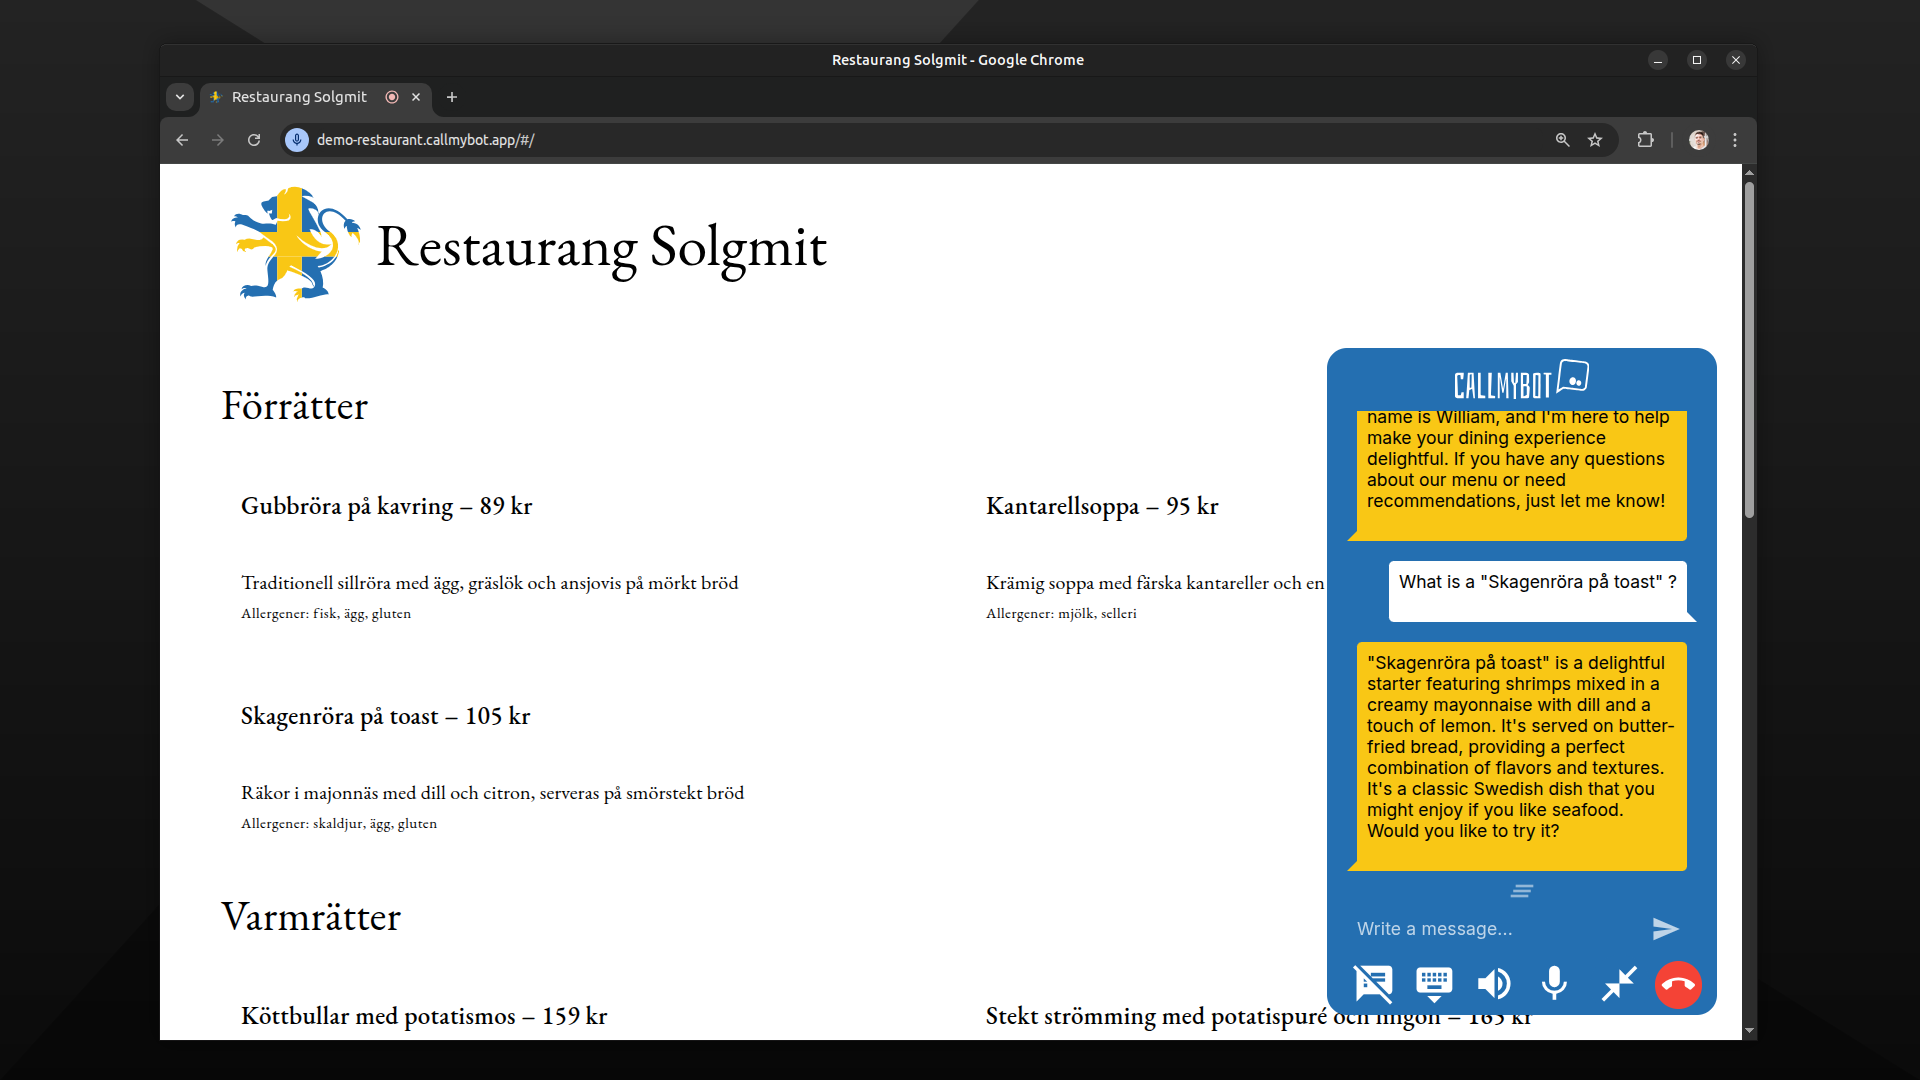Hide the chat transcript icon in CallMyBot widget

(1373, 984)
